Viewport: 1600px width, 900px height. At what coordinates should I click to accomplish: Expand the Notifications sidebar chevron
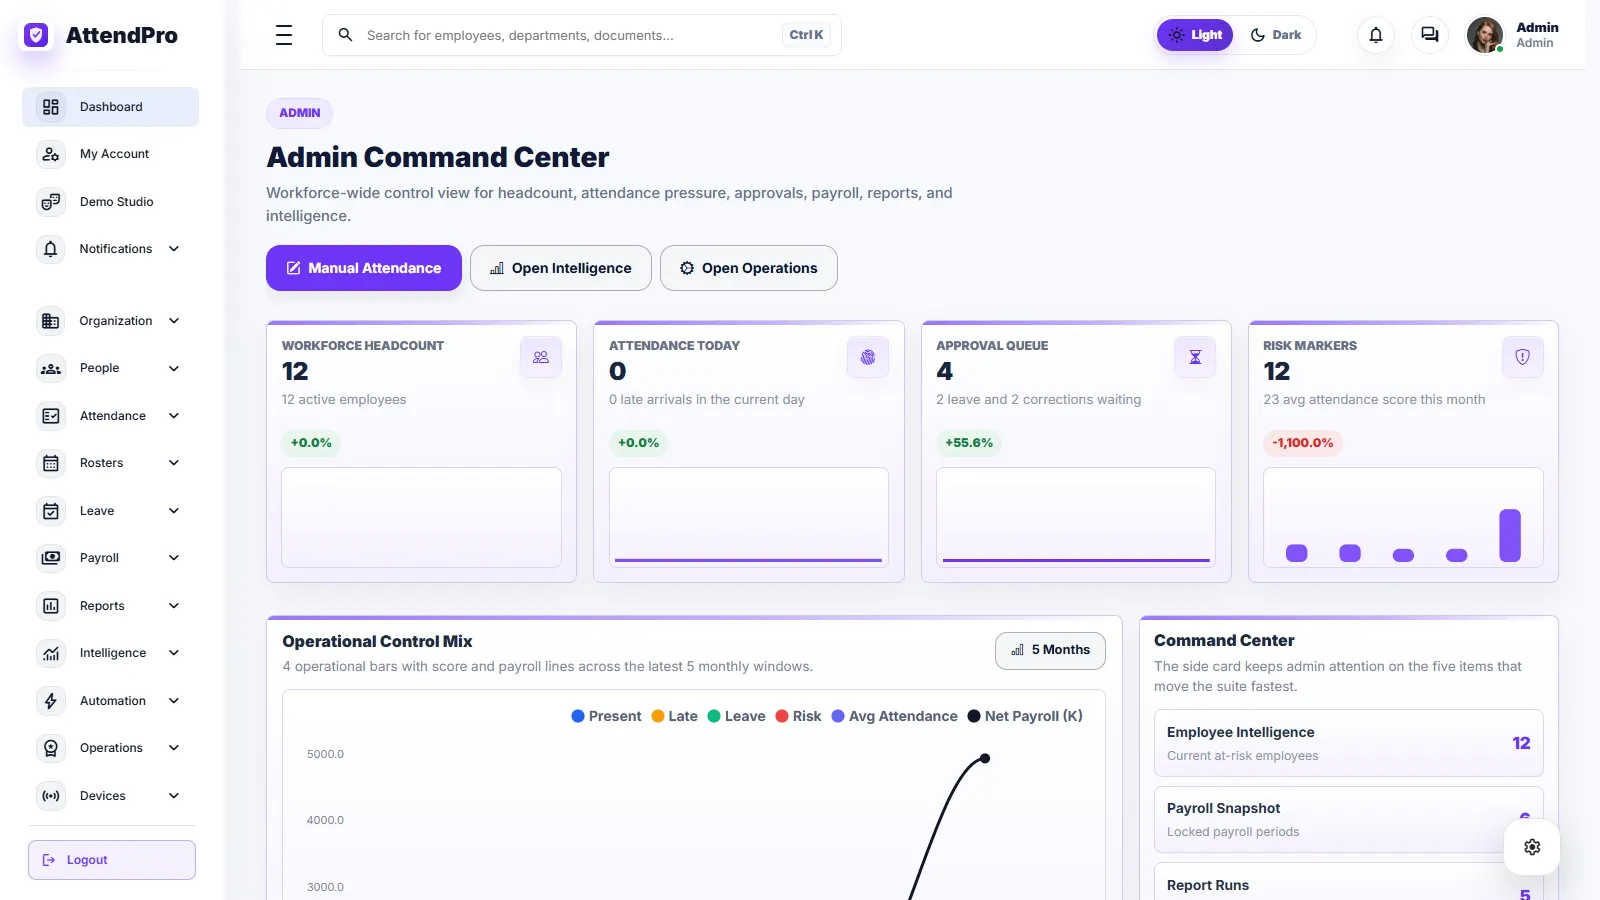pos(174,249)
